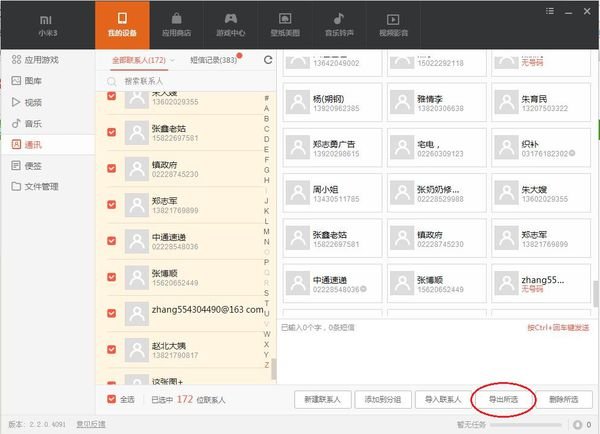Click the 导出所选 export button
Screen dimensions: 600x434
click(x=504, y=400)
